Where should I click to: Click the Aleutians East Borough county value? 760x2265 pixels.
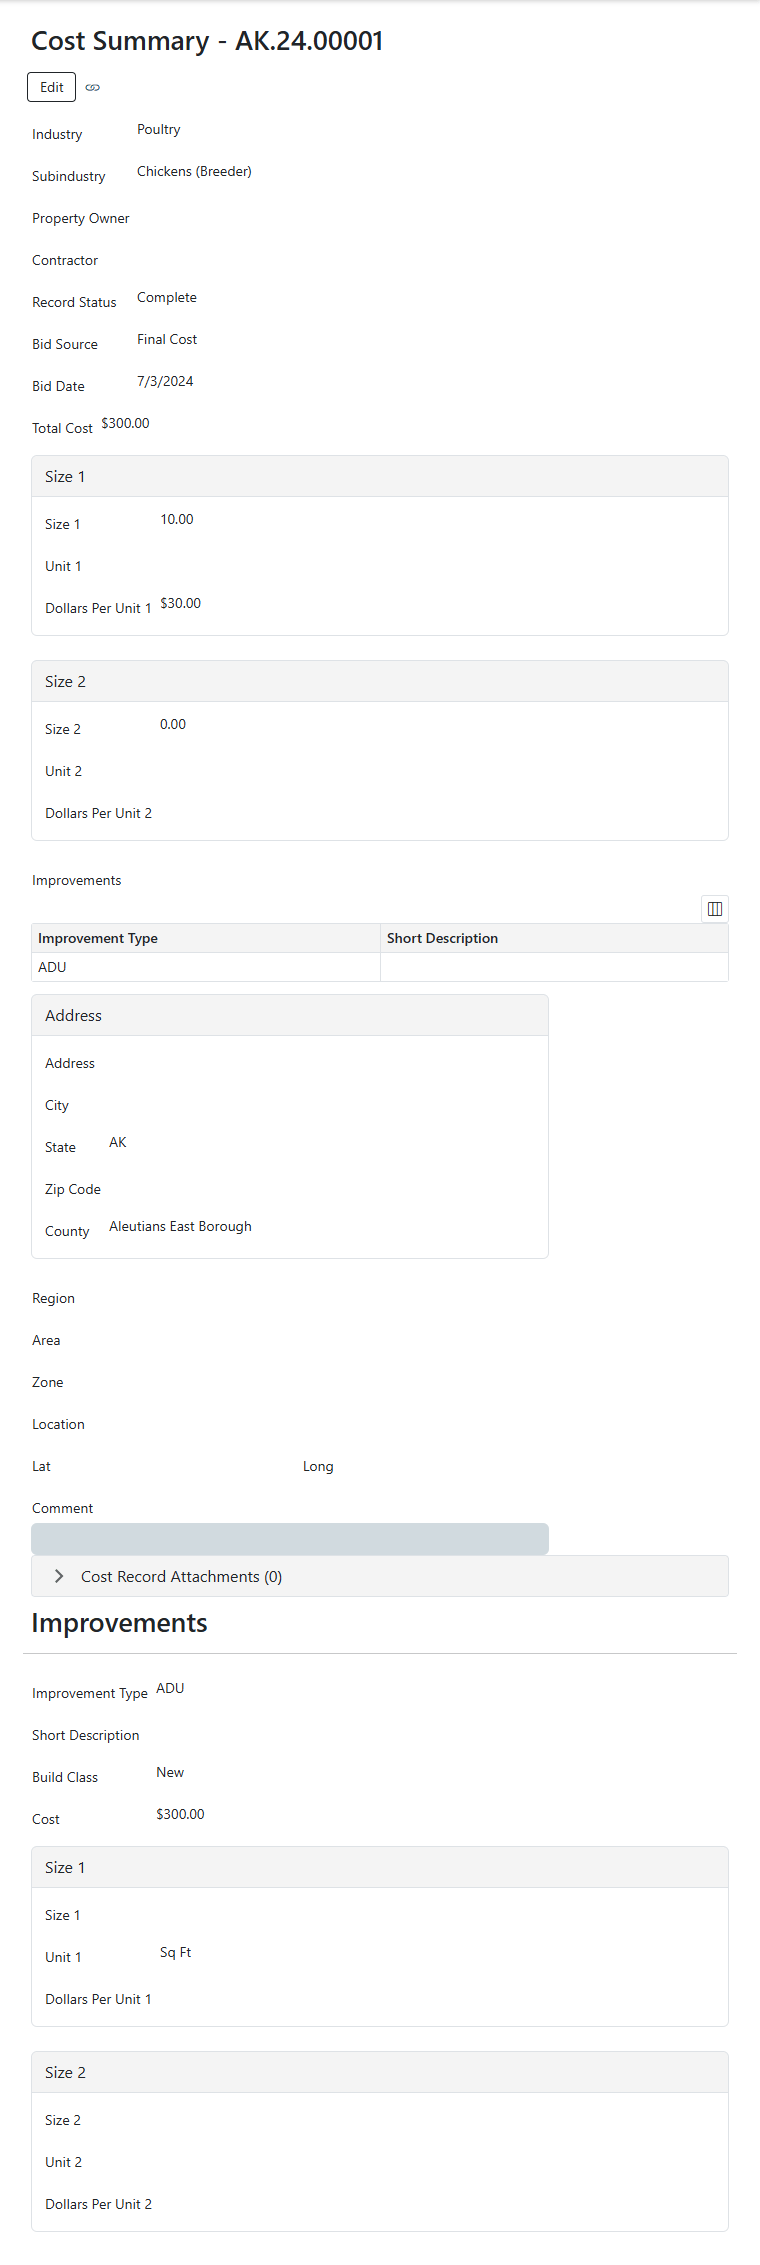[x=180, y=1226]
